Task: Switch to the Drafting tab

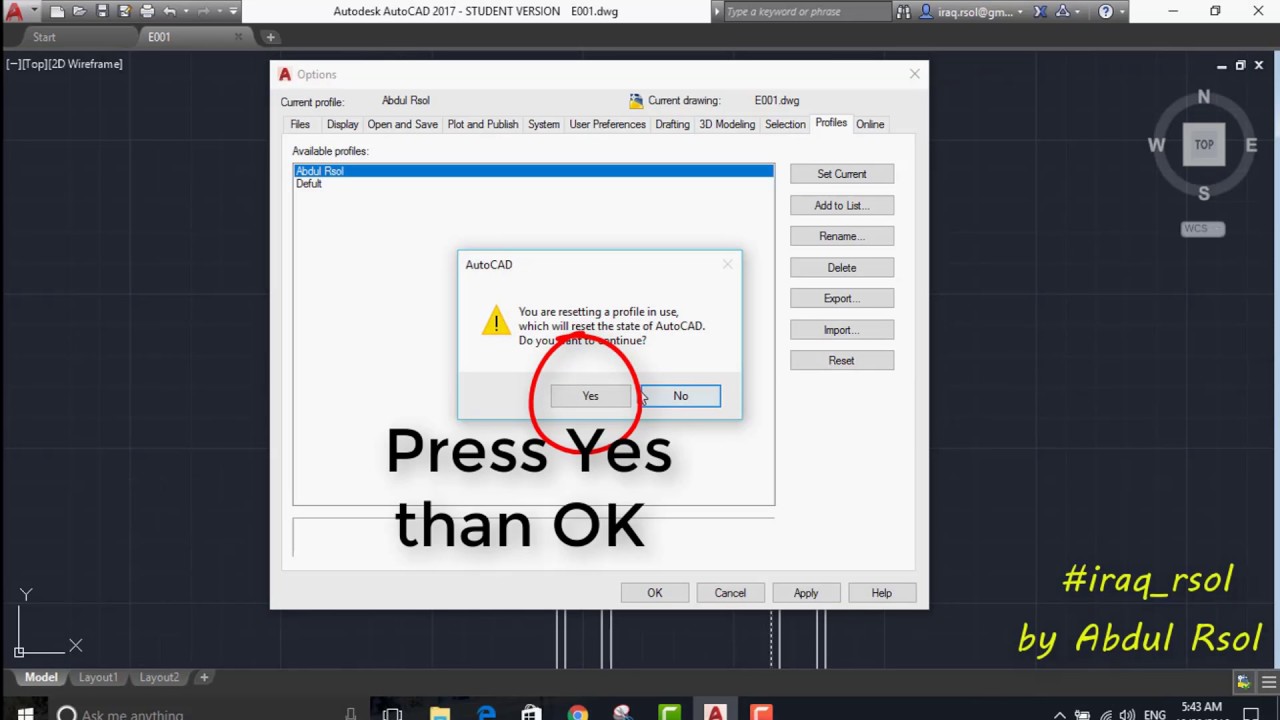Action: (672, 124)
